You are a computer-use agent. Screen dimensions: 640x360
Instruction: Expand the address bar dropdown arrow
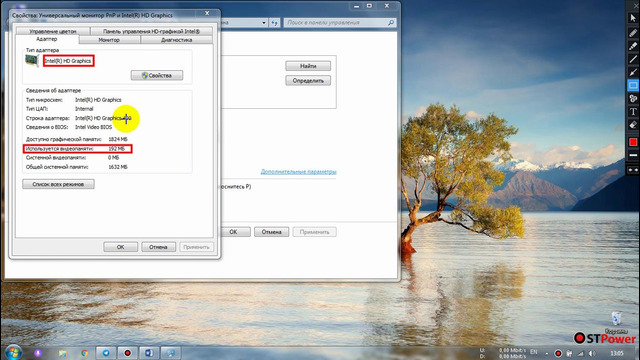coord(264,23)
